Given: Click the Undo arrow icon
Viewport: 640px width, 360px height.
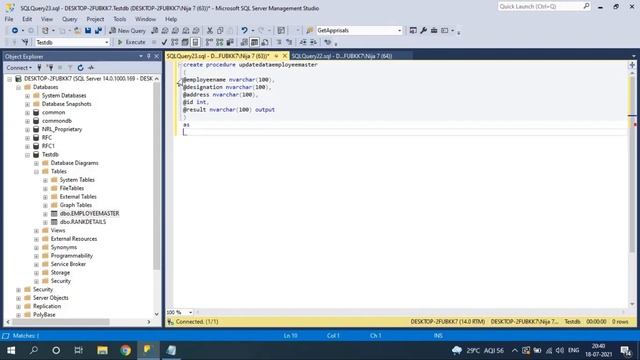Looking at the screenshot, I should pos(244,31).
